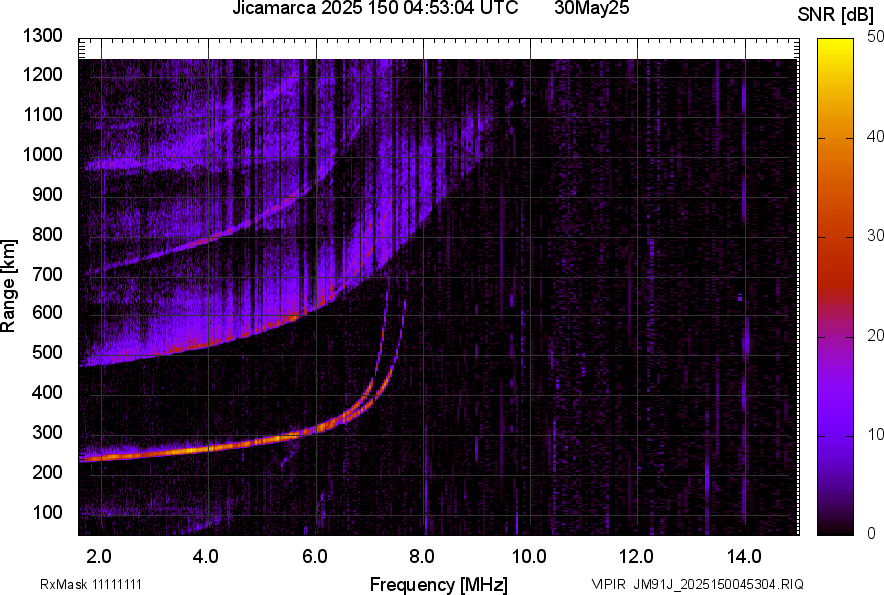The height and width of the screenshot is (595, 884).
Task: Click the range tick label '300'
Action: coord(47,432)
